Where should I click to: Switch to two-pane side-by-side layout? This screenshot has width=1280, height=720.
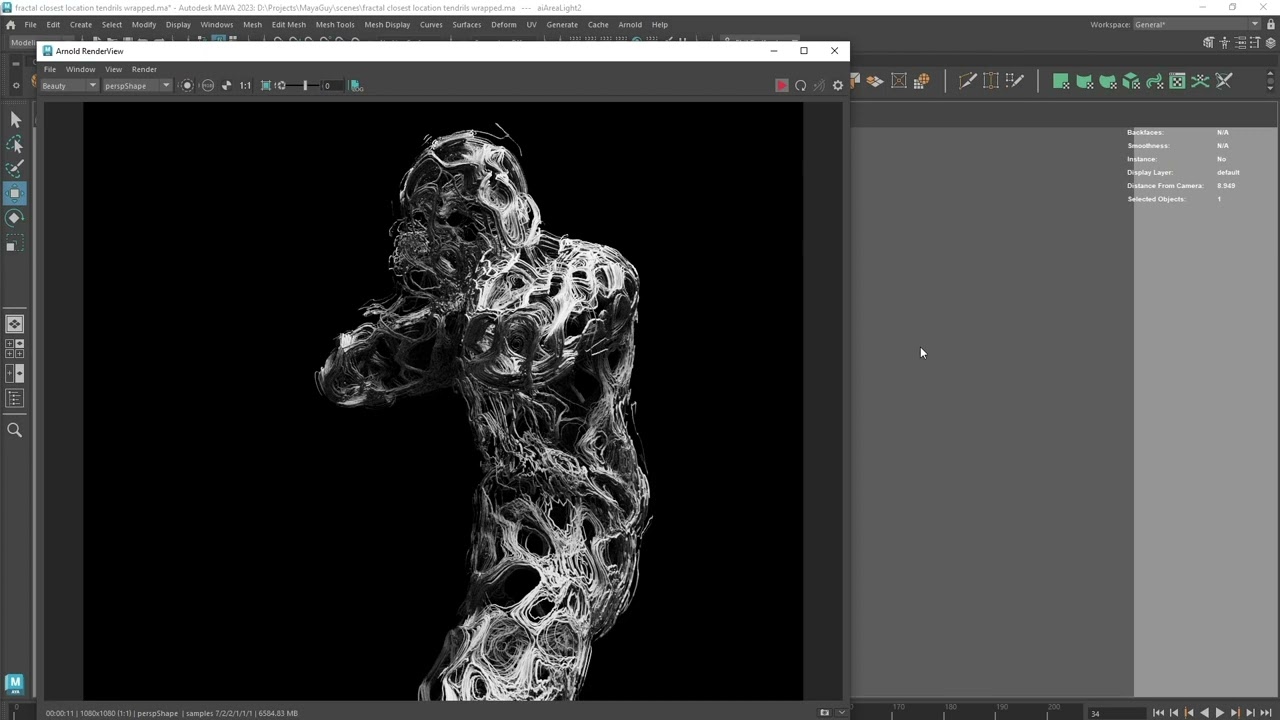coord(15,373)
